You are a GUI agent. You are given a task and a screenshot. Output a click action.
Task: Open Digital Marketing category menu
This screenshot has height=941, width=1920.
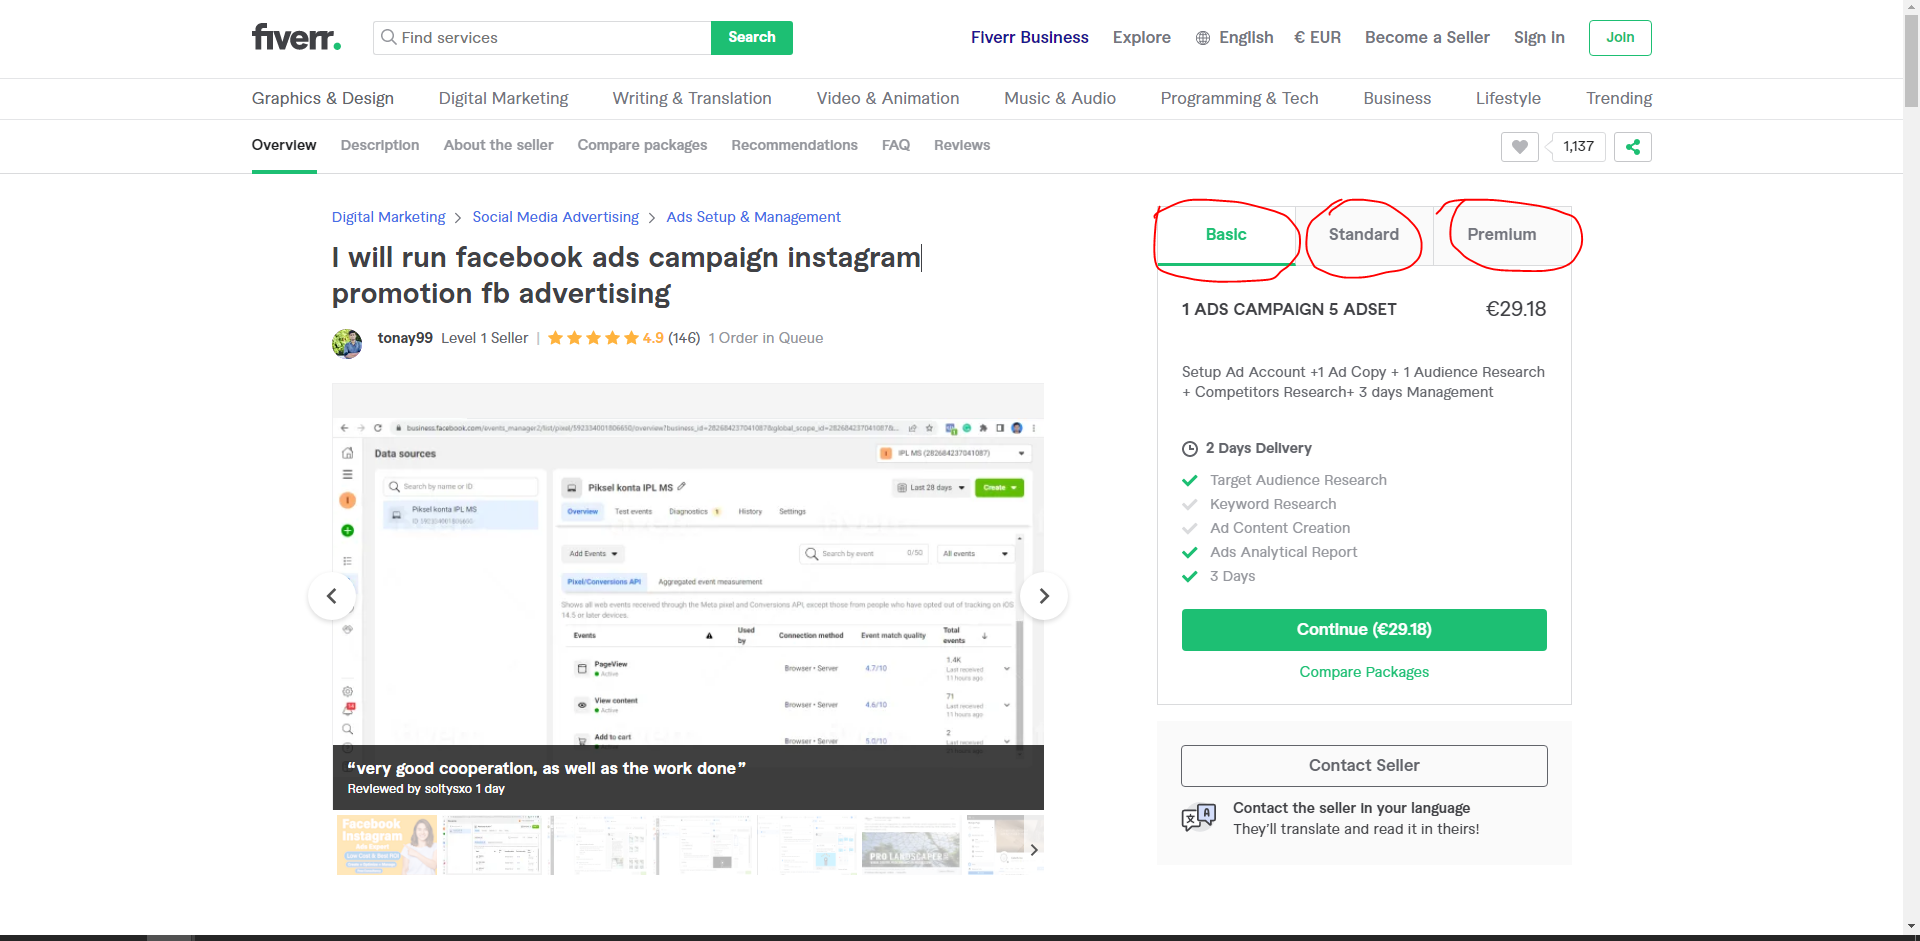(503, 98)
